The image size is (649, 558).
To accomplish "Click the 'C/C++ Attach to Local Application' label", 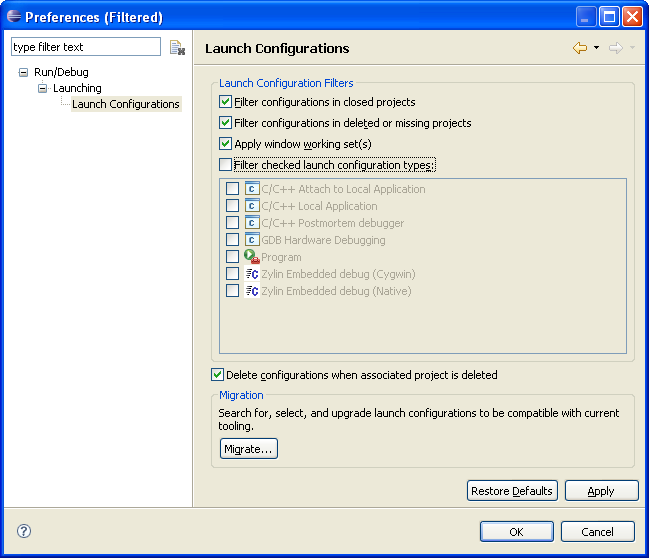I will click(344, 189).
